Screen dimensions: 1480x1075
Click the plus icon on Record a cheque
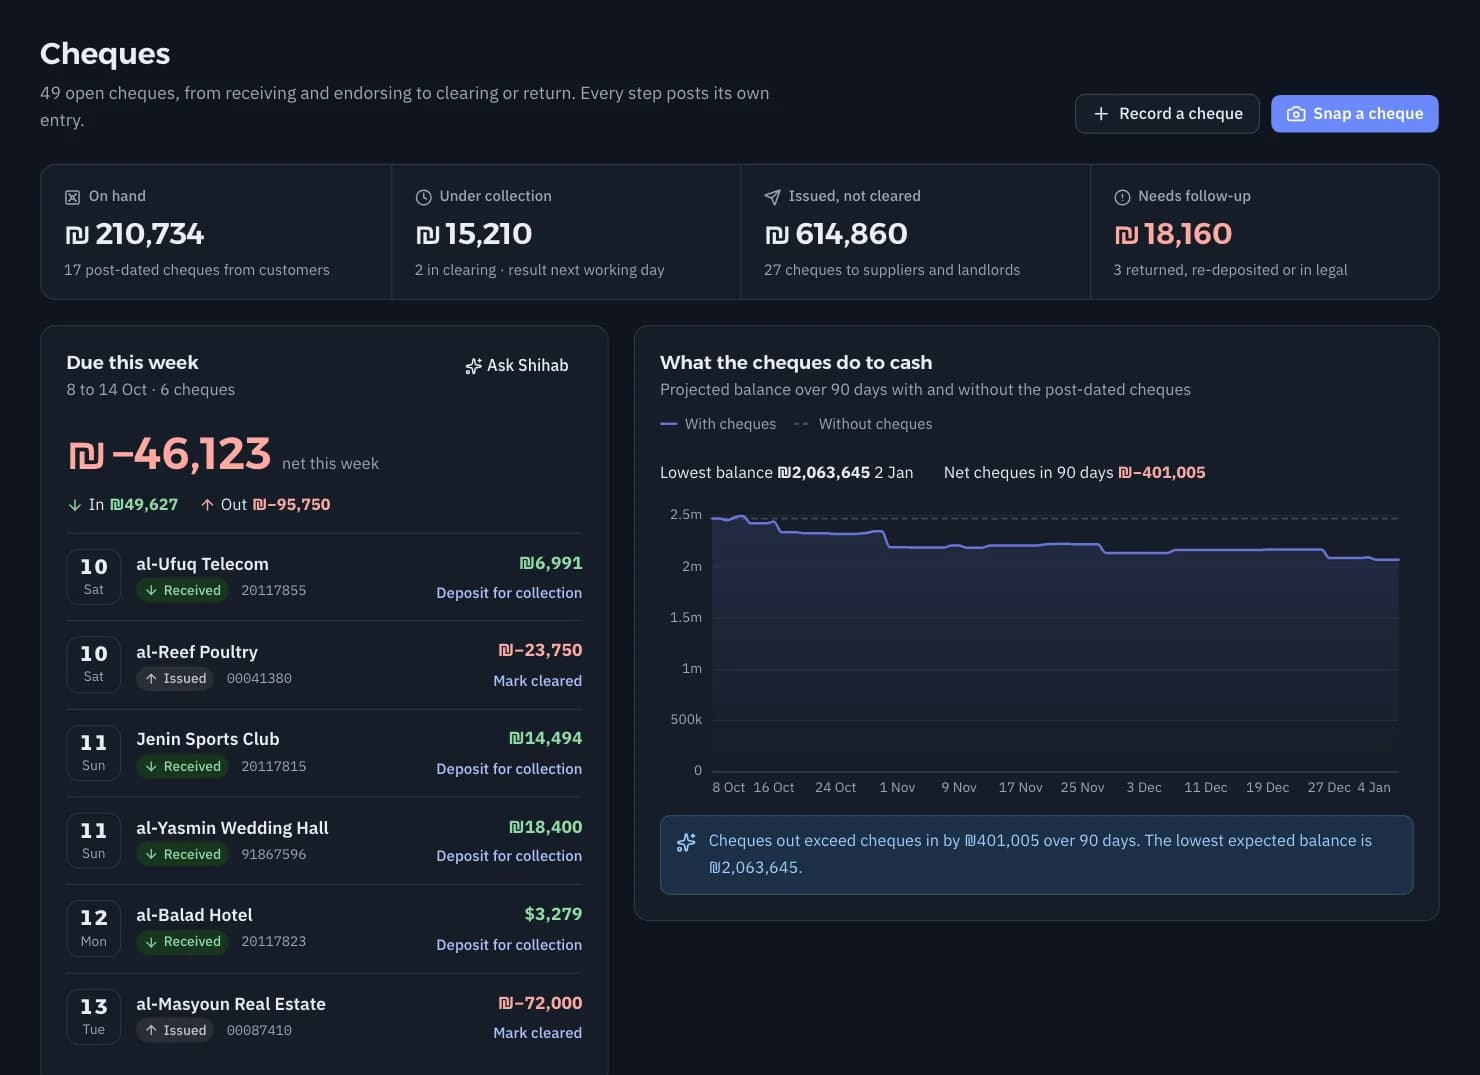[1101, 114]
